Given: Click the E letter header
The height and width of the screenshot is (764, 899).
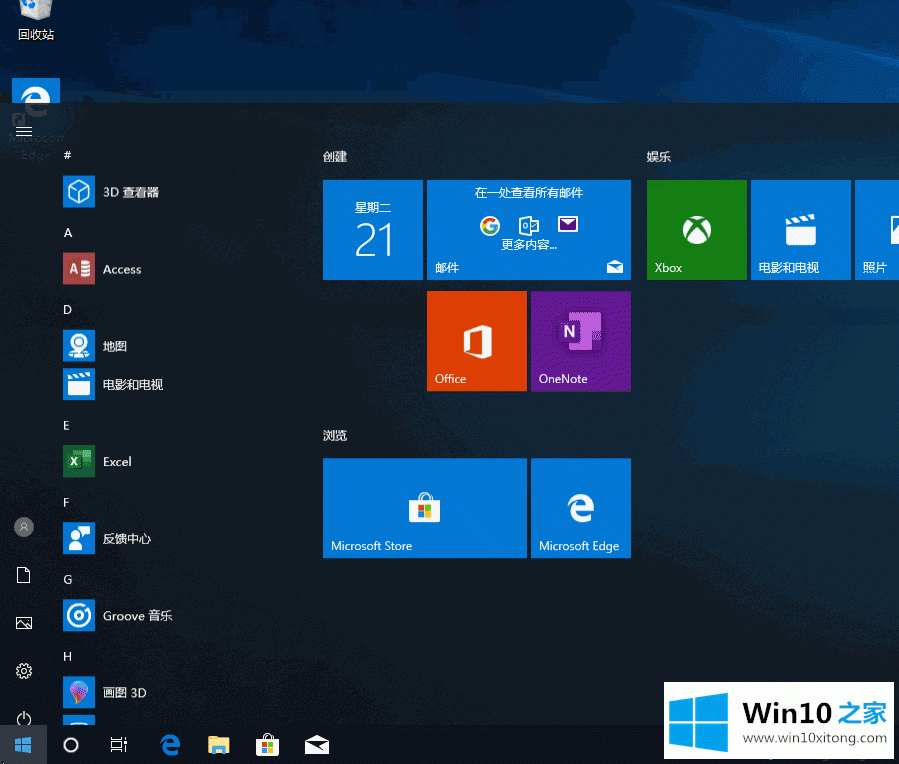Looking at the screenshot, I should [x=67, y=425].
